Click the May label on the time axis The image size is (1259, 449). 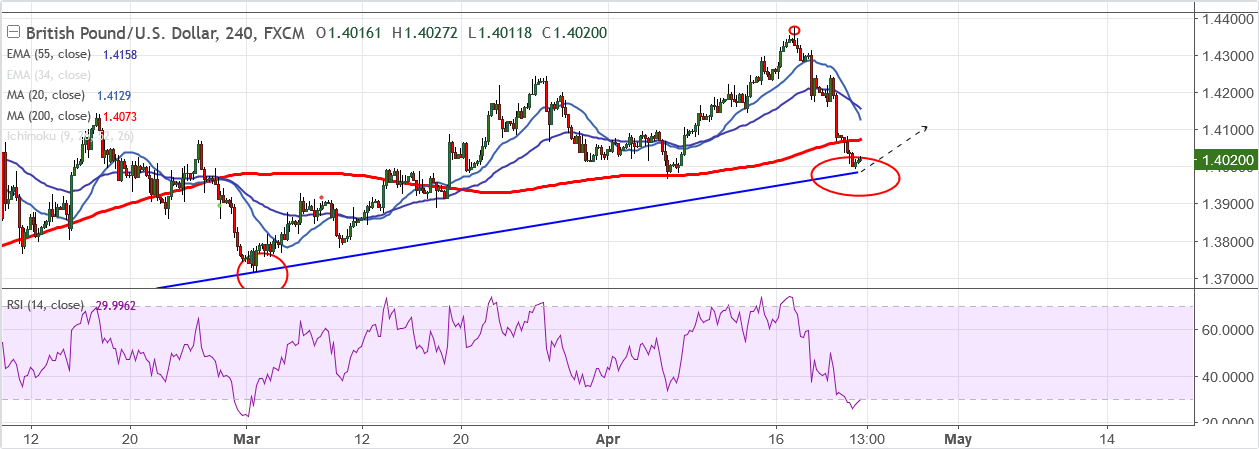coord(958,438)
